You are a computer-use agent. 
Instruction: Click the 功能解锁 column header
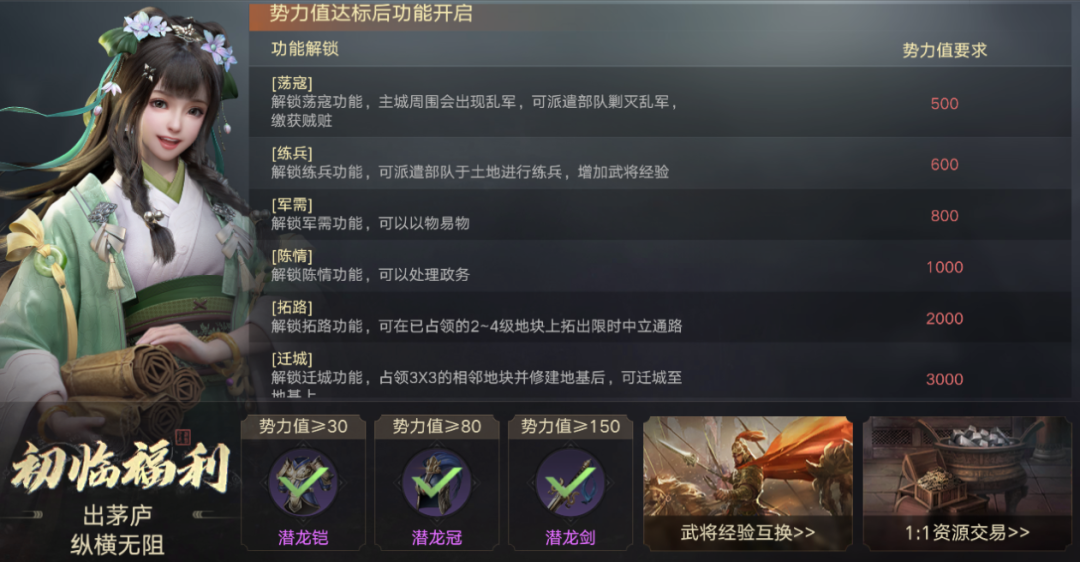[x=305, y=49]
